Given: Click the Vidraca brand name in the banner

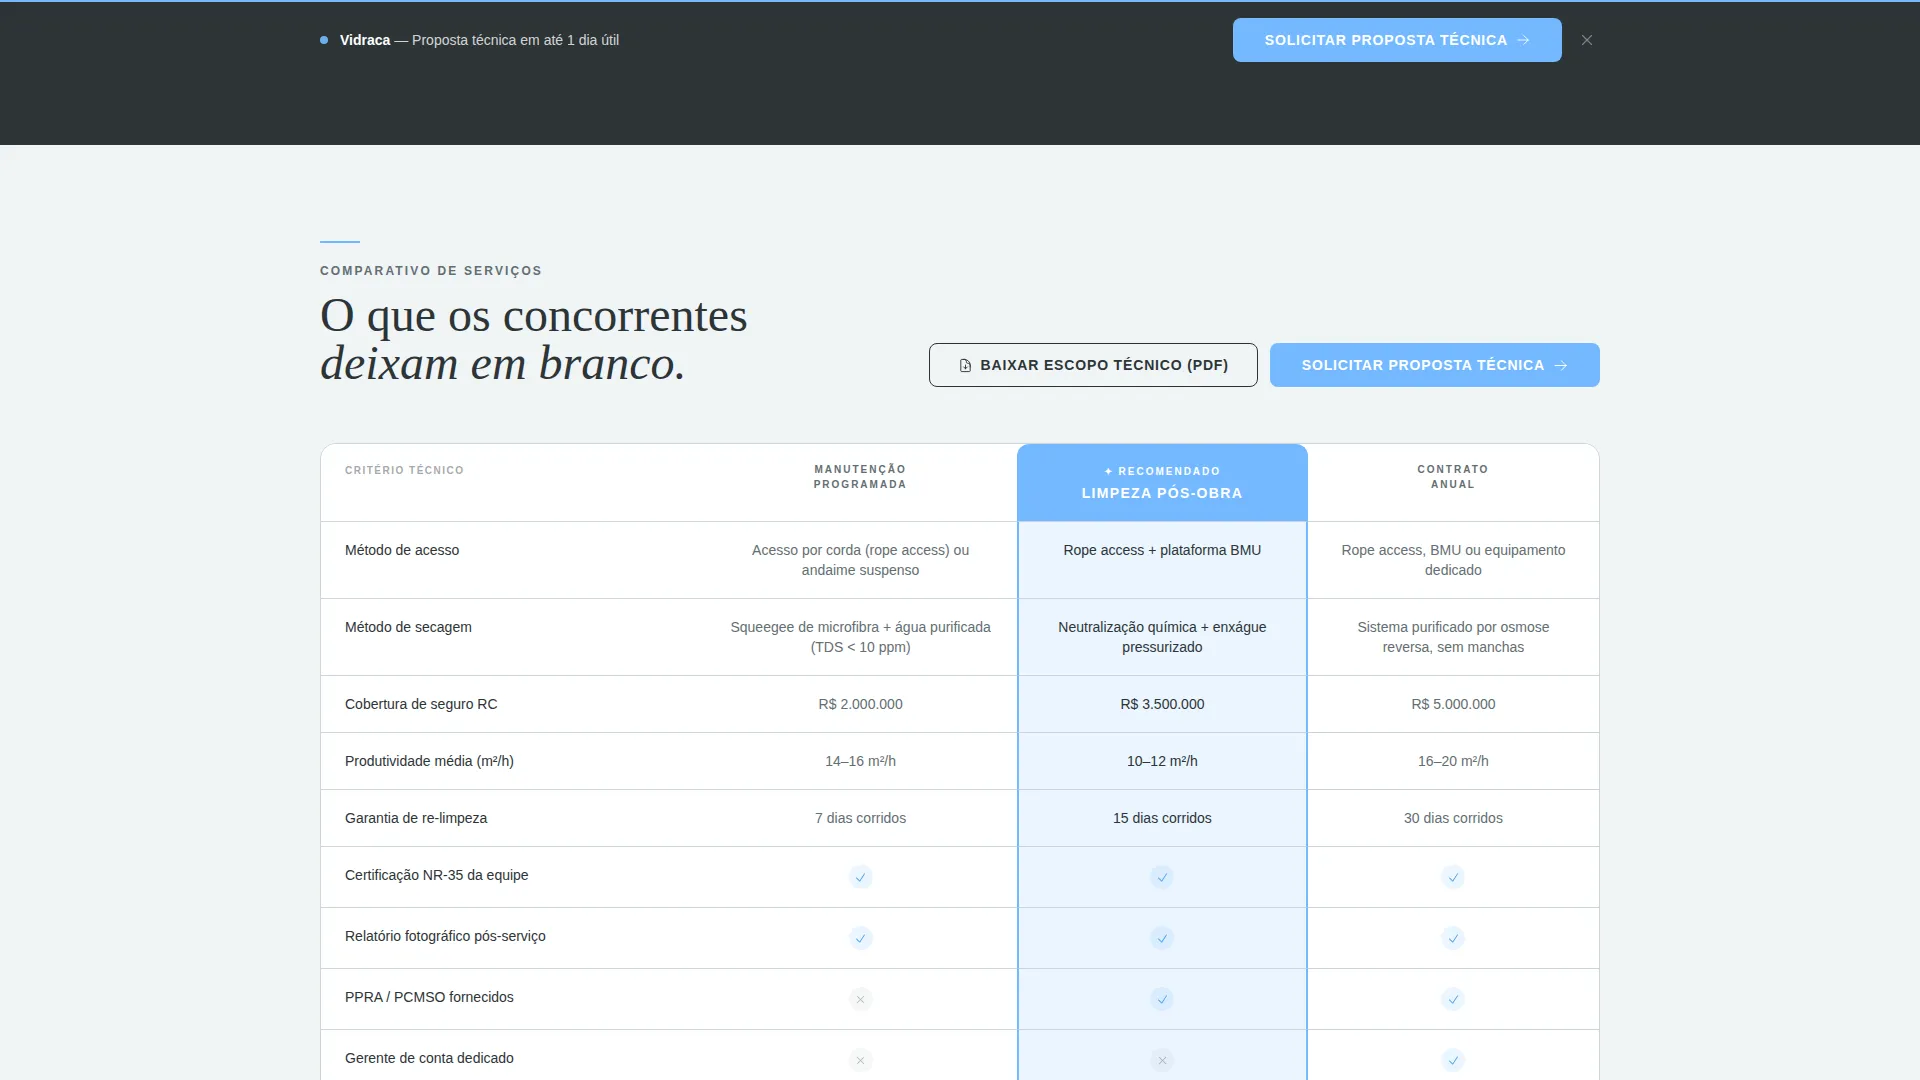Looking at the screenshot, I should coord(365,40).
